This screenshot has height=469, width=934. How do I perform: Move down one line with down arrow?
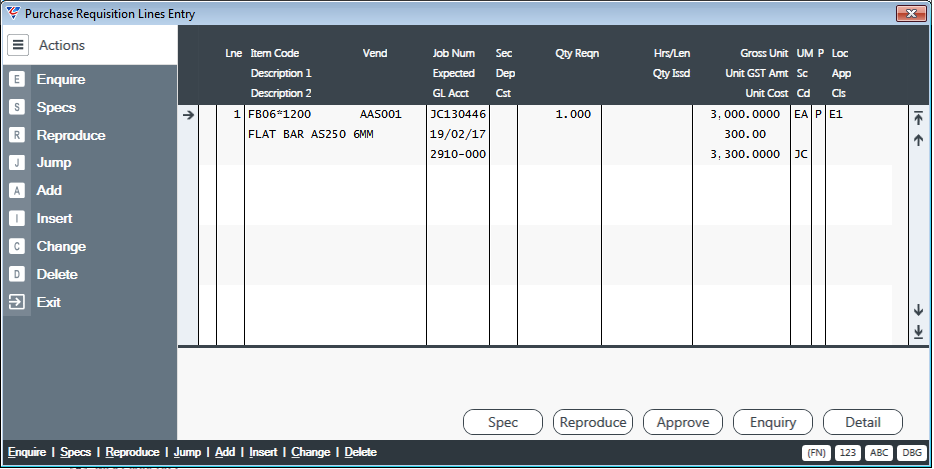click(918, 310)
